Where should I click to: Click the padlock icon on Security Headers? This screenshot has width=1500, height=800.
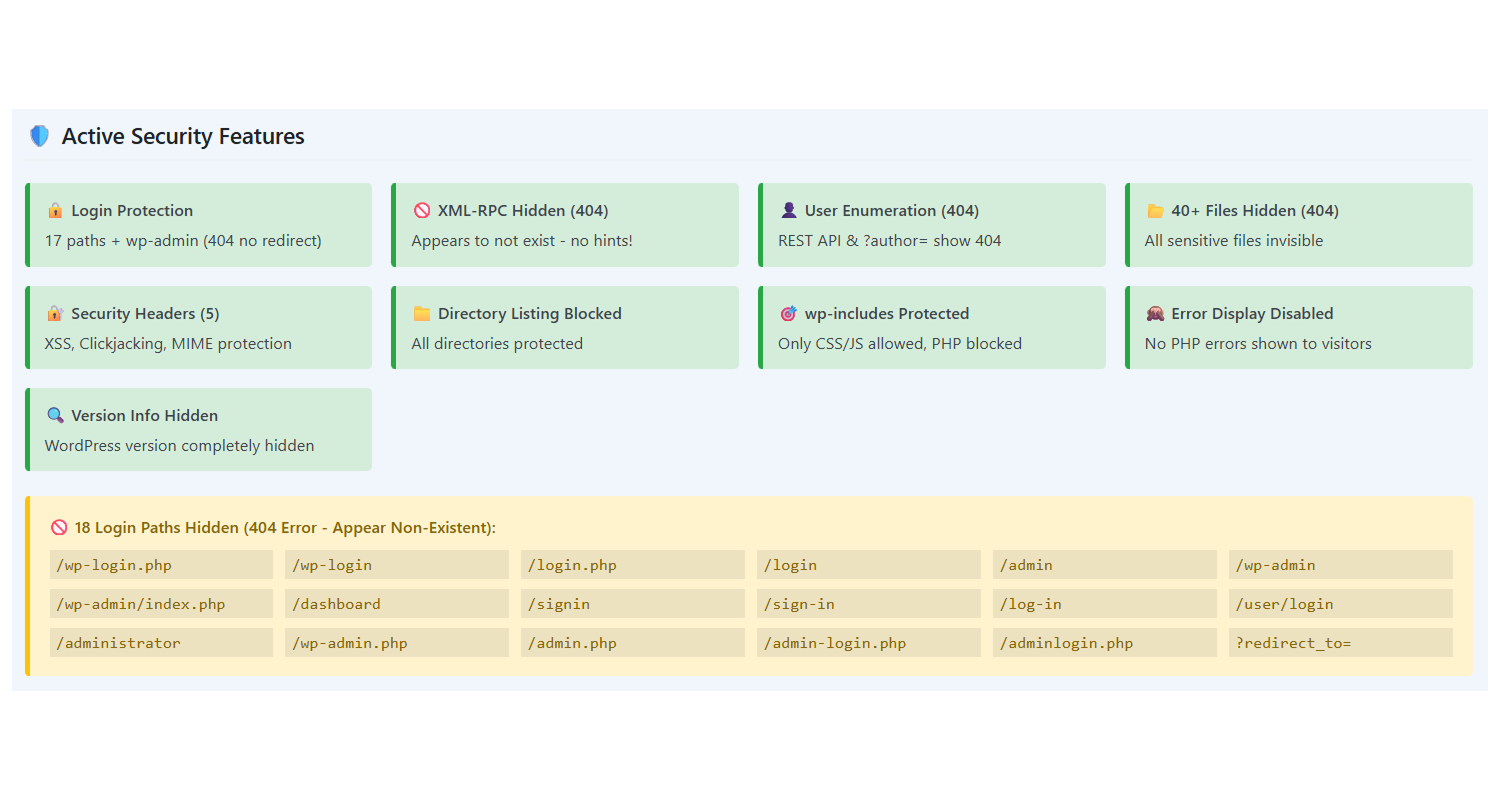click(55, 314)
